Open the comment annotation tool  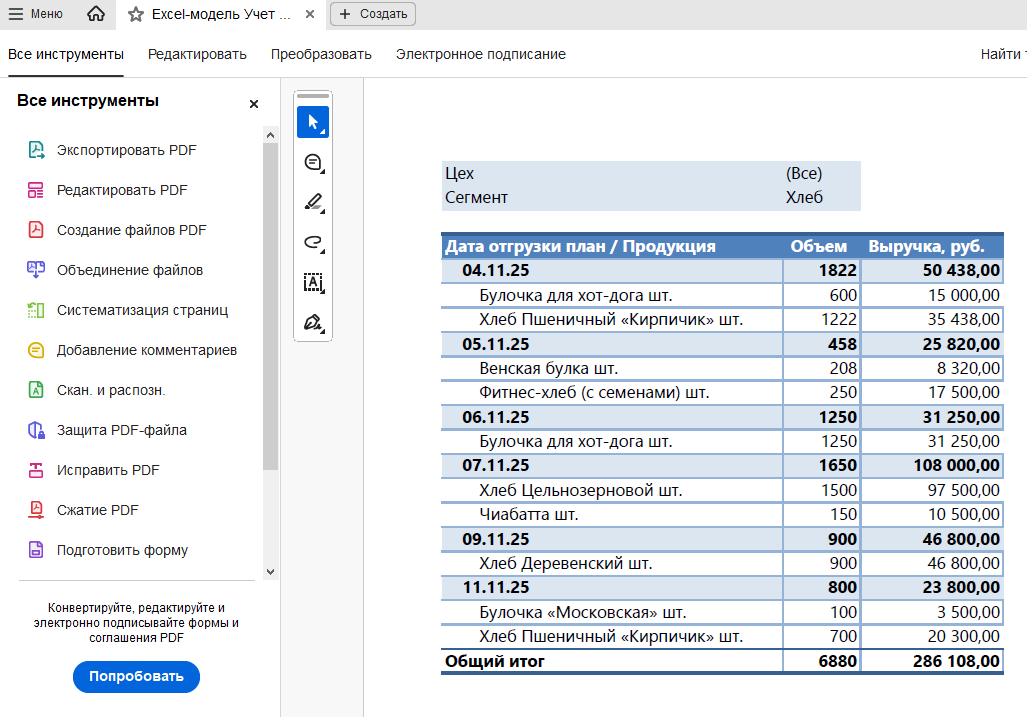(311, 161)
